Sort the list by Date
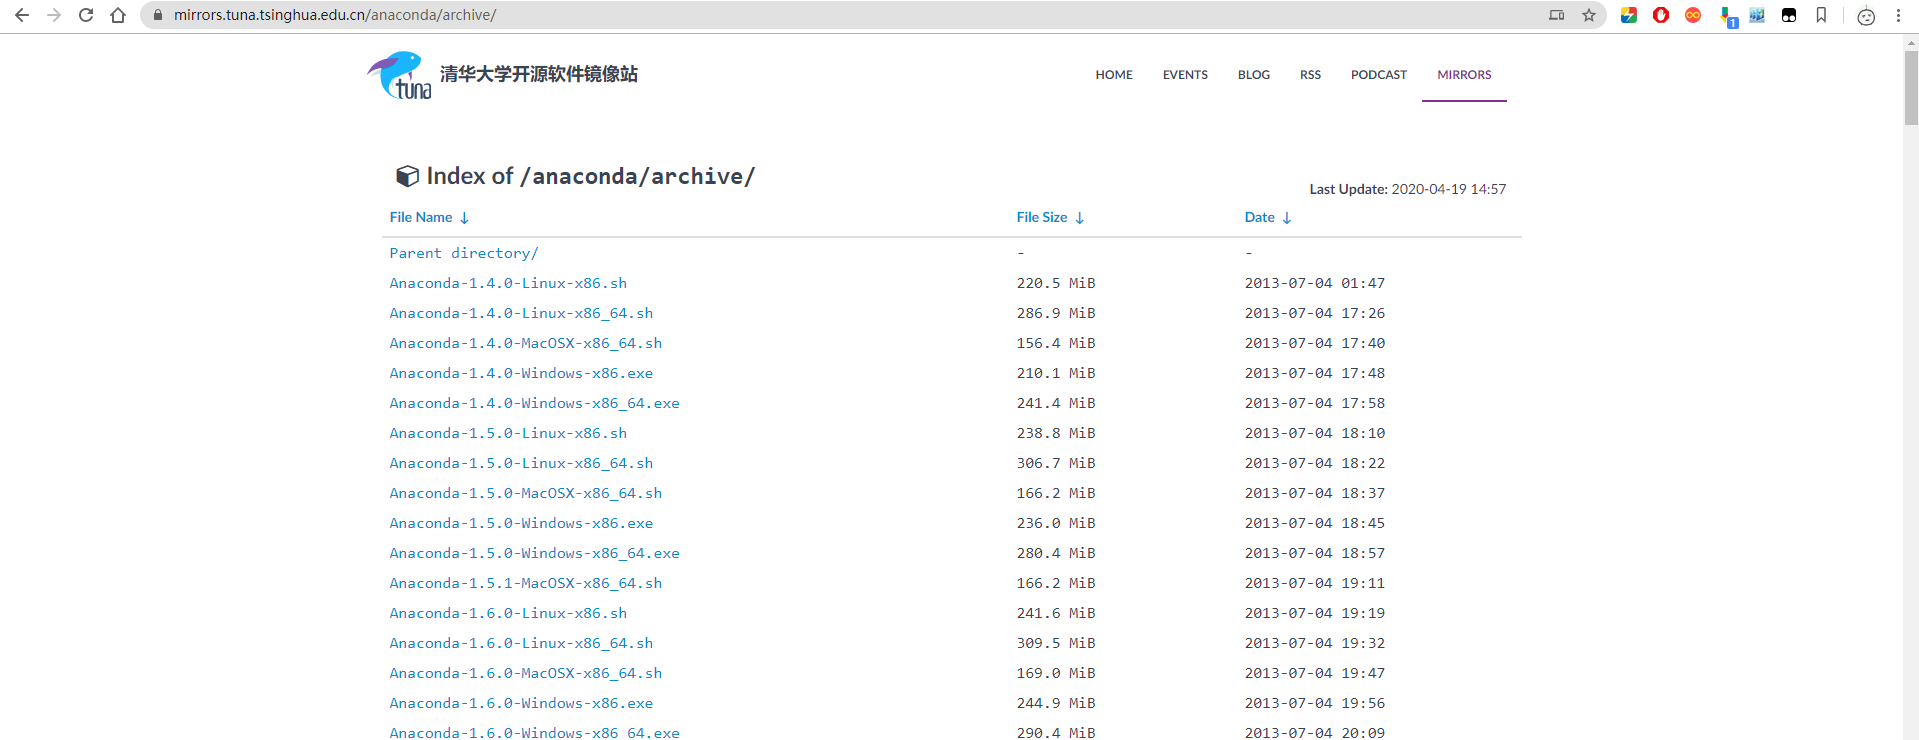1919x740 pixels. click(1268, 217)
